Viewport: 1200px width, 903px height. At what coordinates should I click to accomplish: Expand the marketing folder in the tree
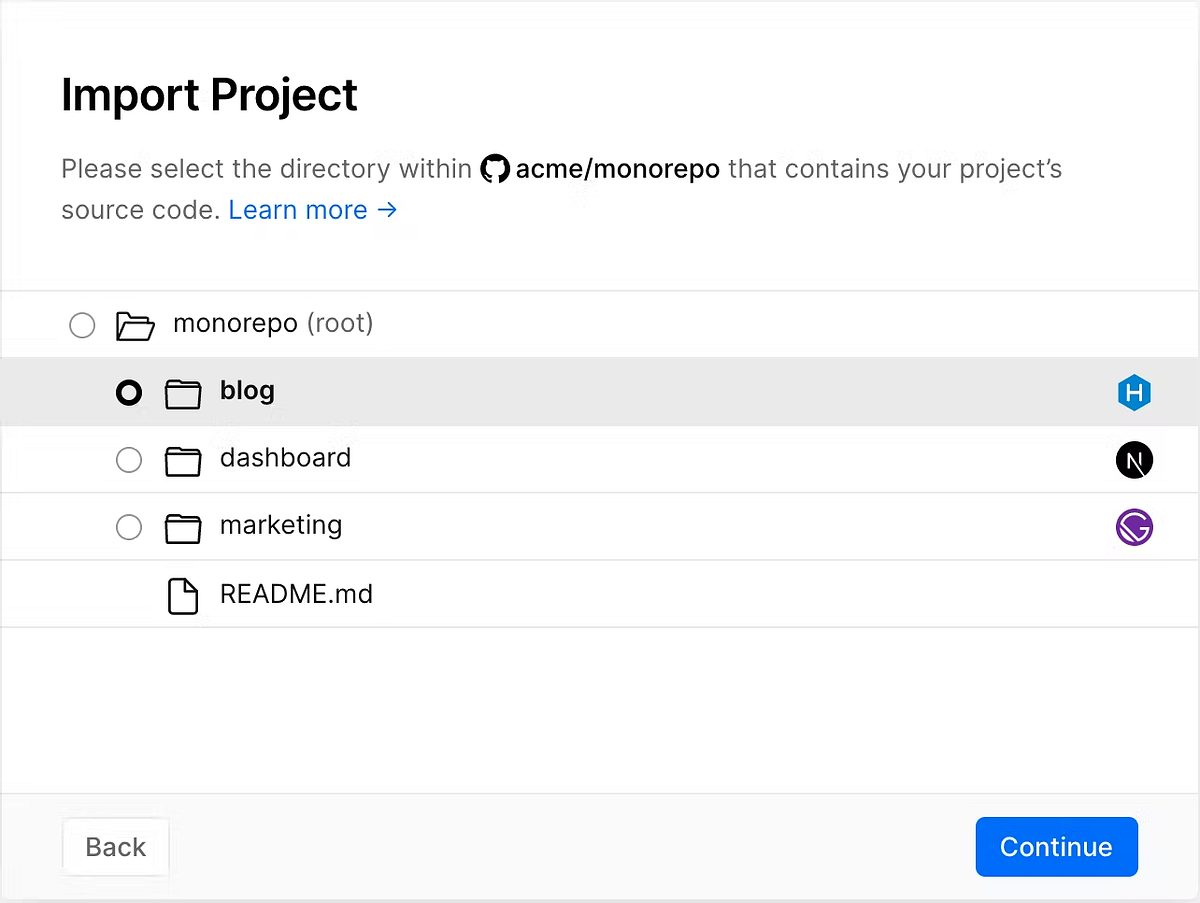[281, 525]
